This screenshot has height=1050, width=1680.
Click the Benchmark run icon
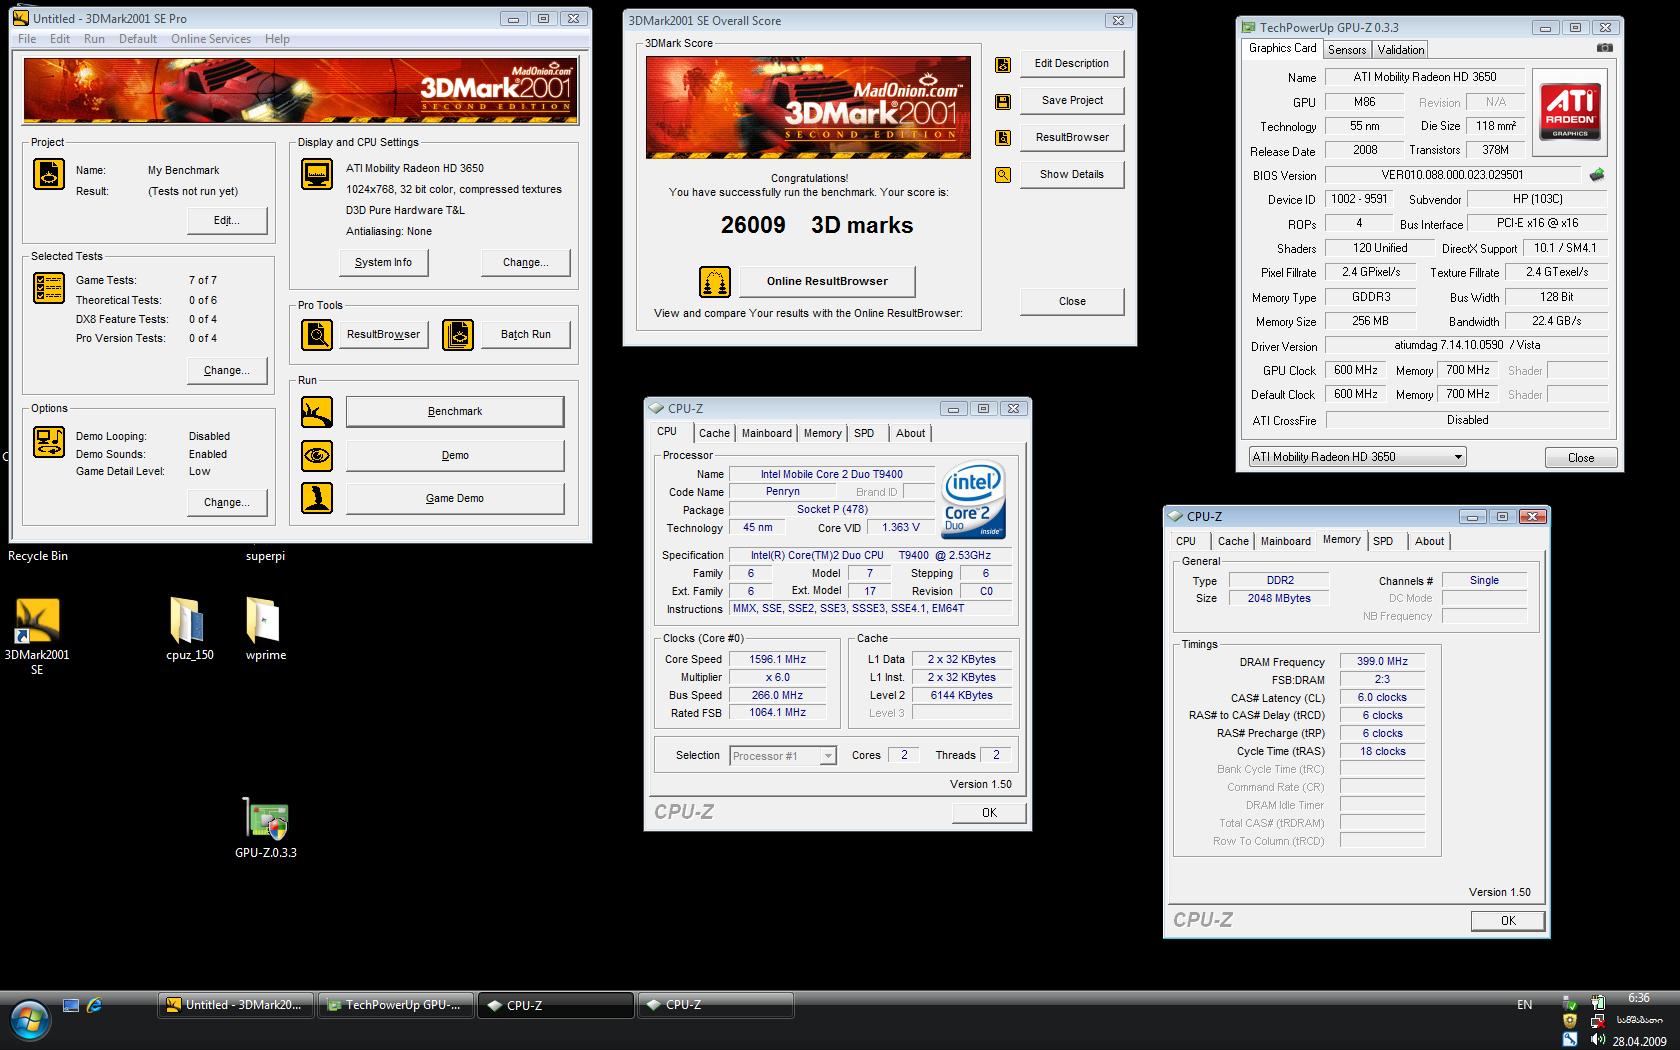click(x=317, y=411)
